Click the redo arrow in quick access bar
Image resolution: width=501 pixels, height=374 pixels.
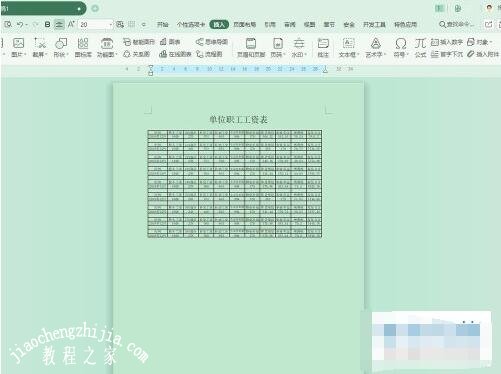(x=36, y=24)
